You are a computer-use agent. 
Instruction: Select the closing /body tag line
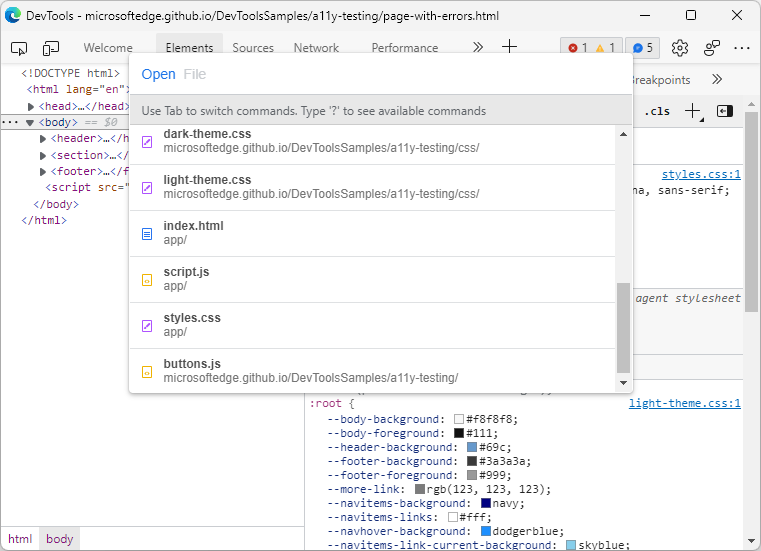pos(56,204)
